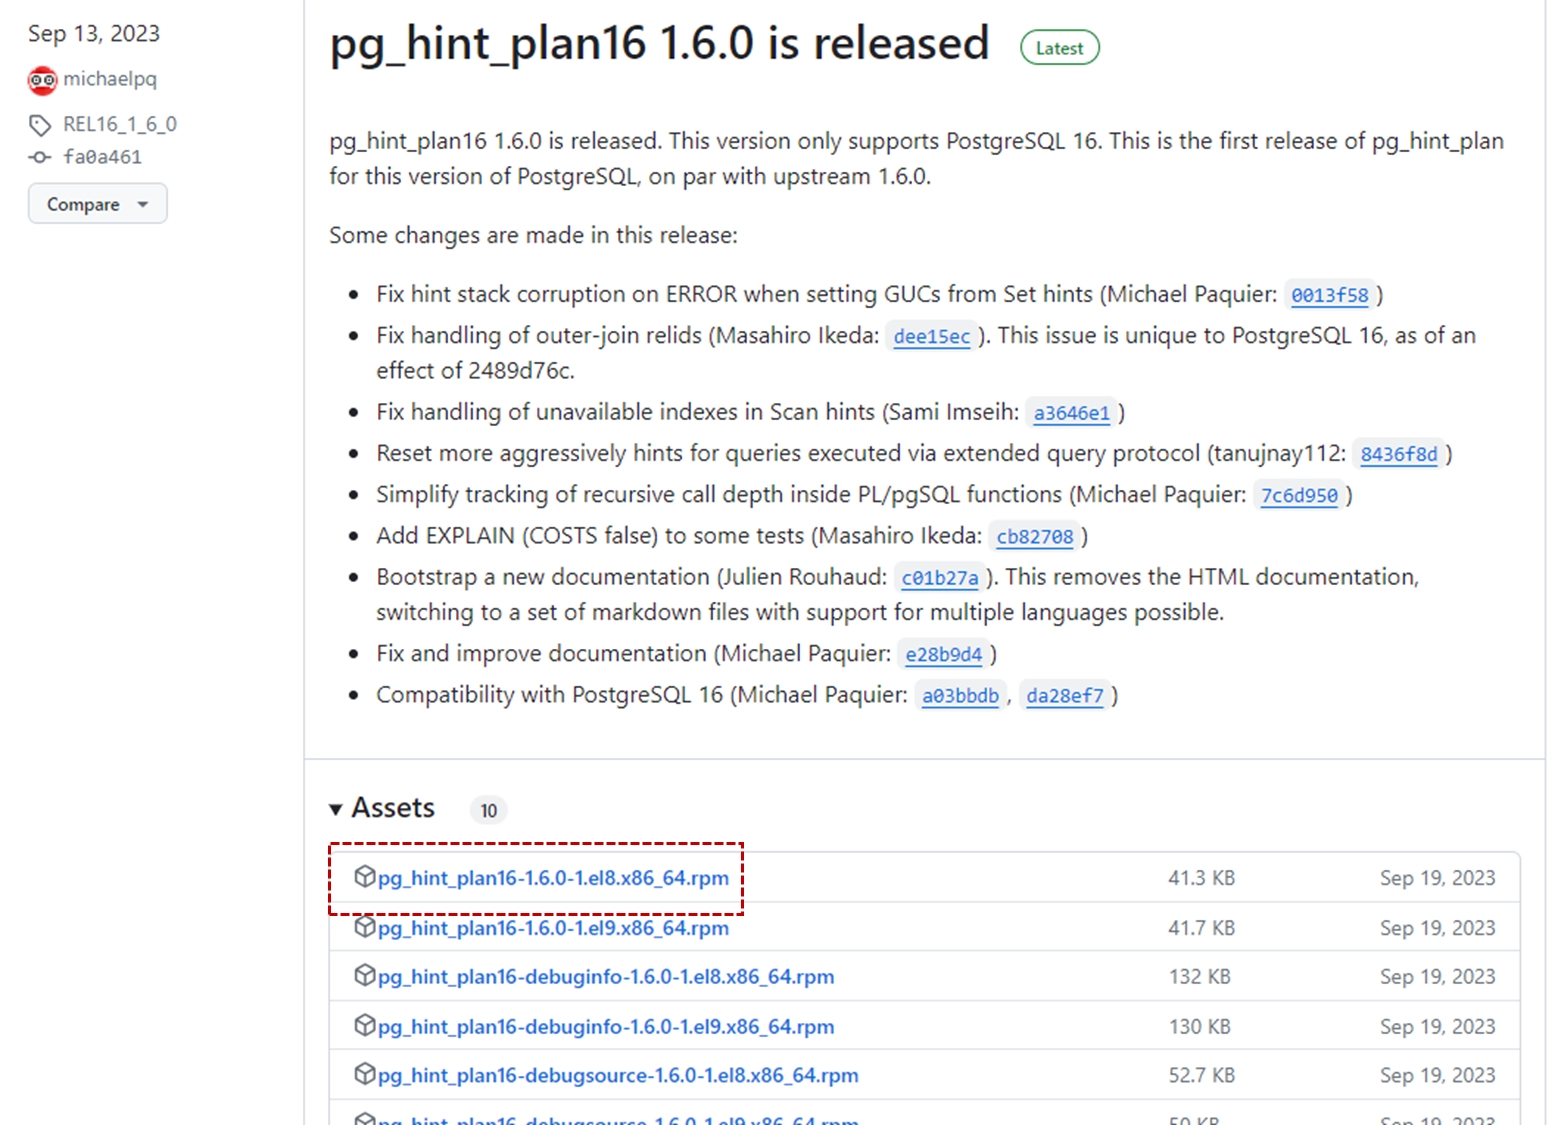1558x1125 pixels.
Task: Open commit link 8436f8d
Action: pyautogui.click(x=1398, y=454)
